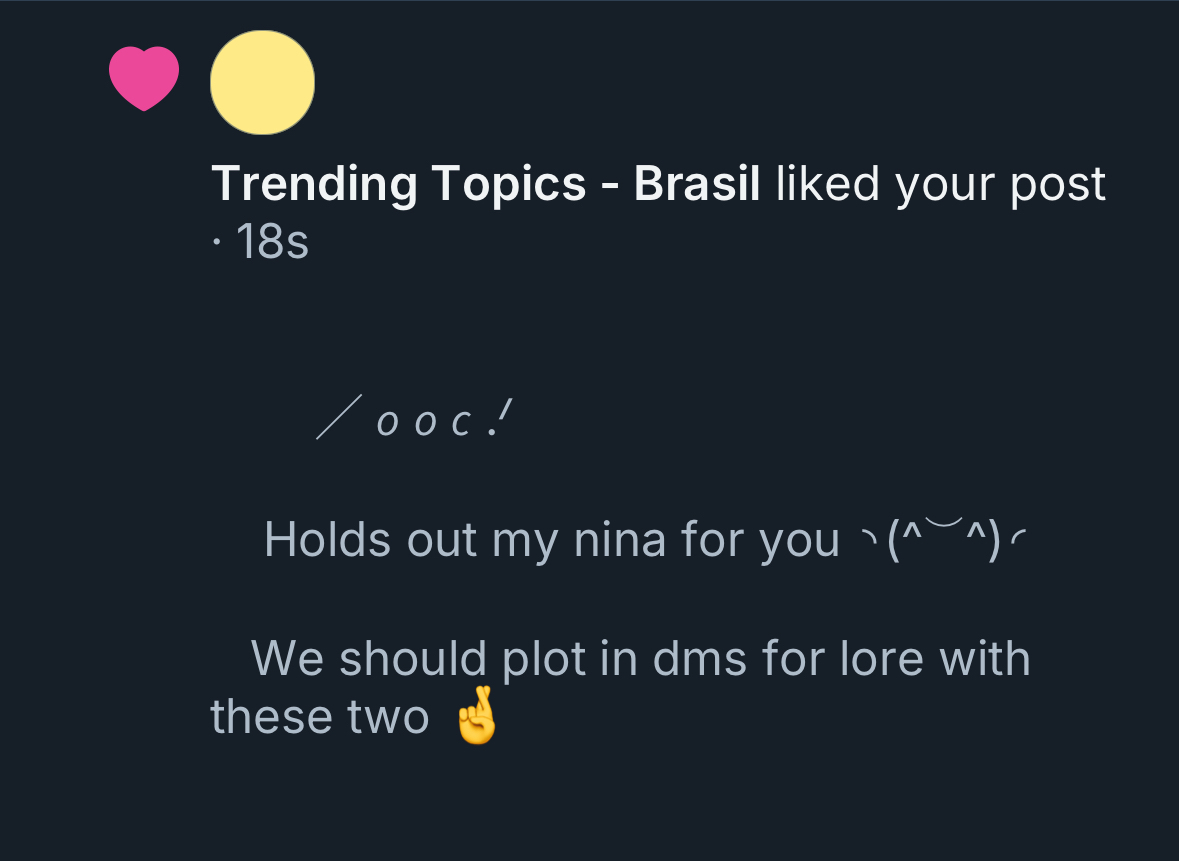1179x861 pixels.
Task: Open the "Holds out my nina" post line
Action: point(550,541)
